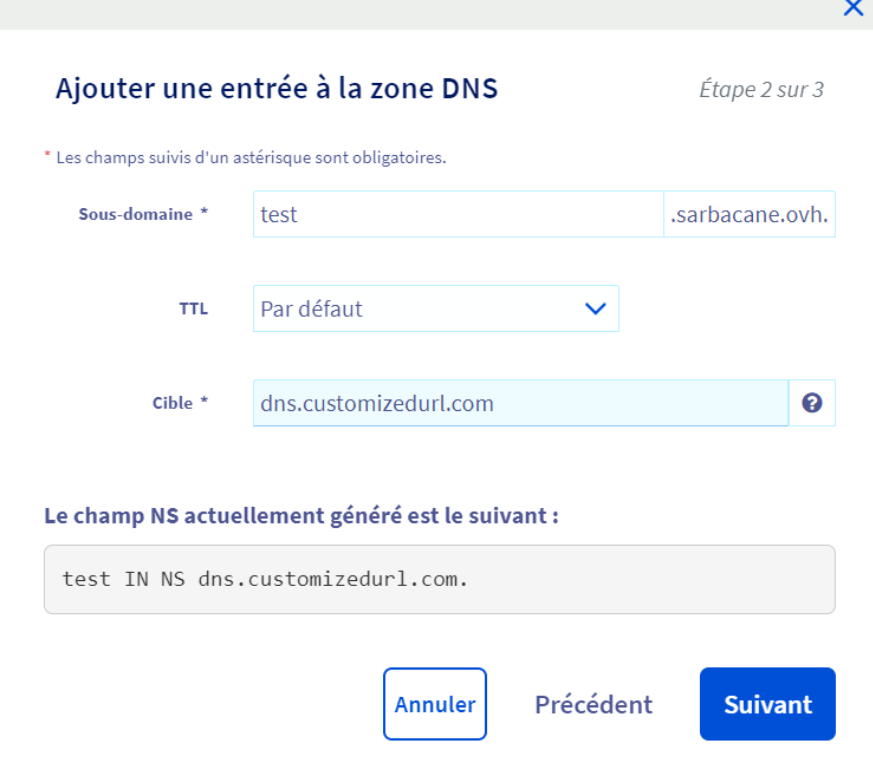Click the question mark help icon beside Cible
The width and height of the screenshot is (873, 766).
coord(812,403)
